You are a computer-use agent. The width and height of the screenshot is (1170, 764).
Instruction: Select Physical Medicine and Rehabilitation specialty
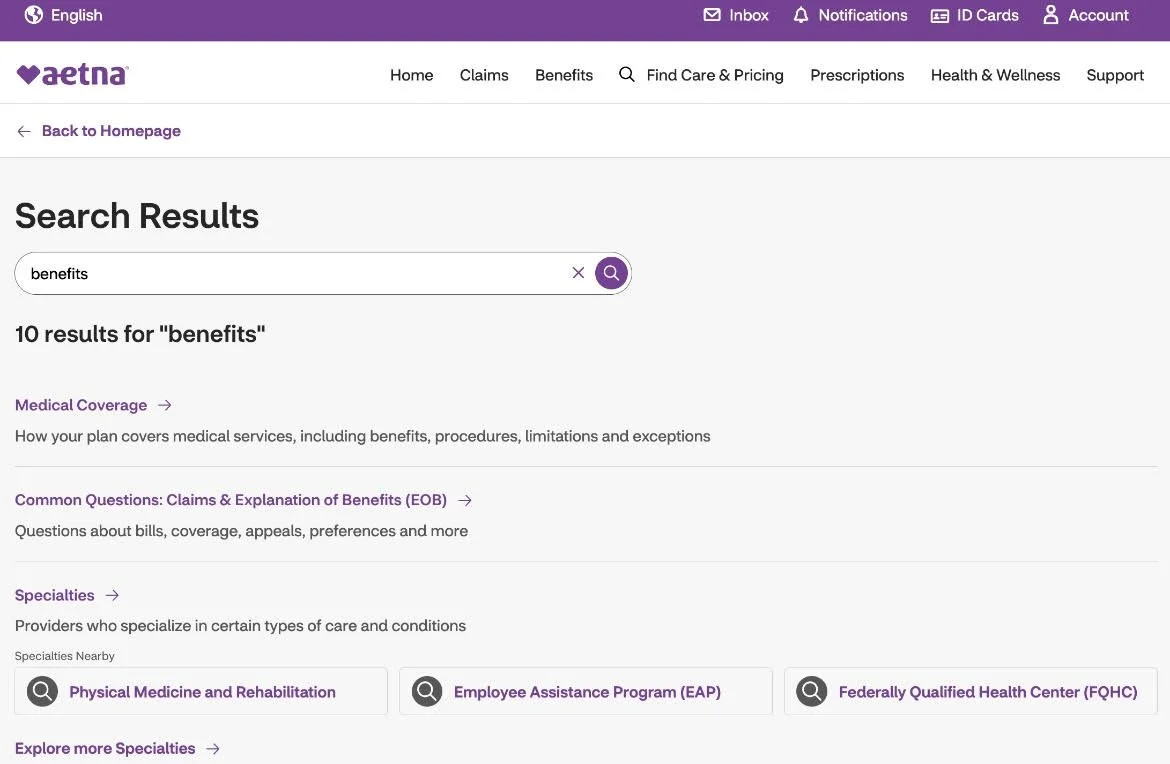202,692
